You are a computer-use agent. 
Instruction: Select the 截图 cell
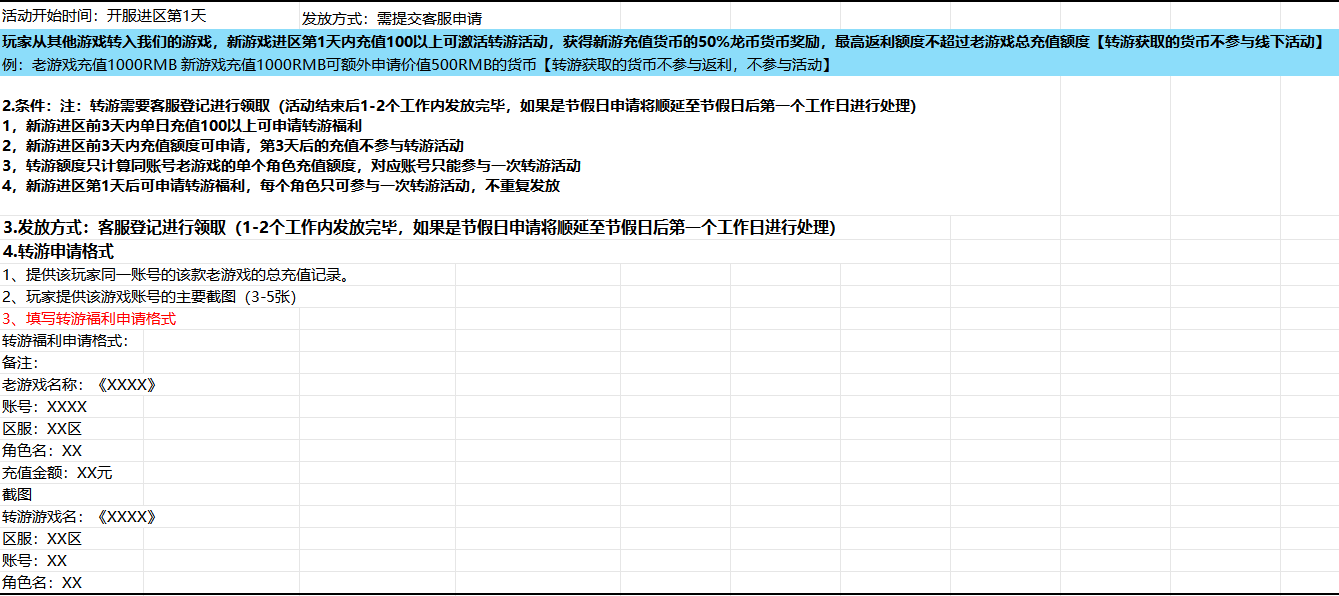tap(17, 495)
